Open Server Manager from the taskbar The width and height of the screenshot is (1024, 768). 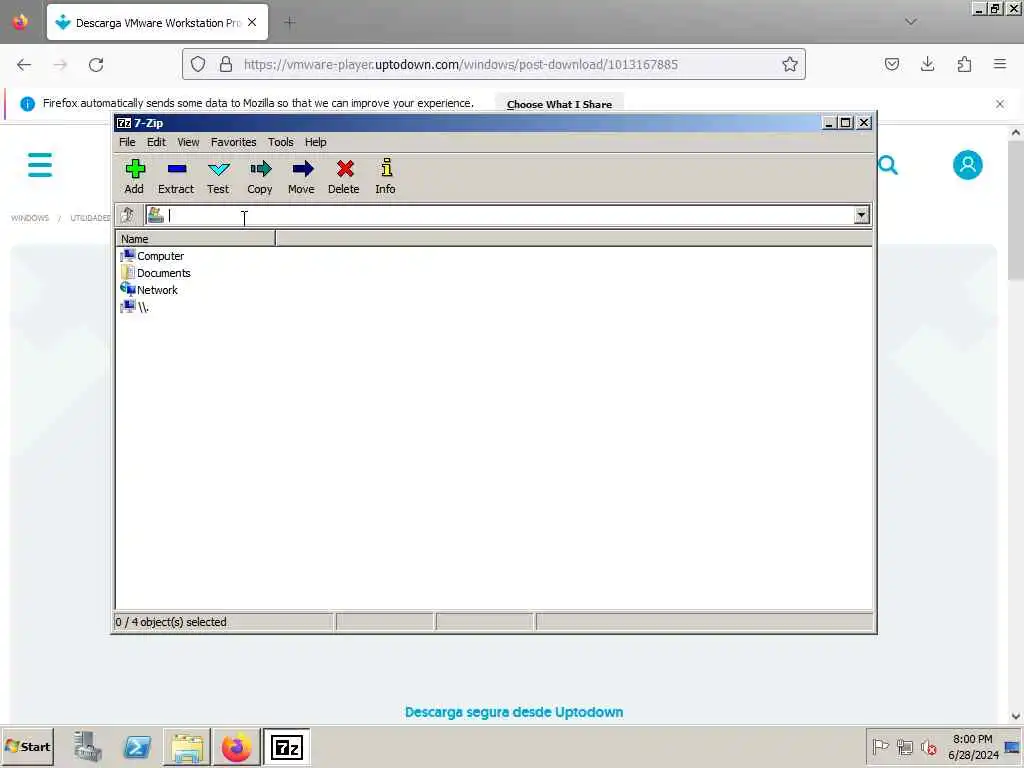click(88, 746)
